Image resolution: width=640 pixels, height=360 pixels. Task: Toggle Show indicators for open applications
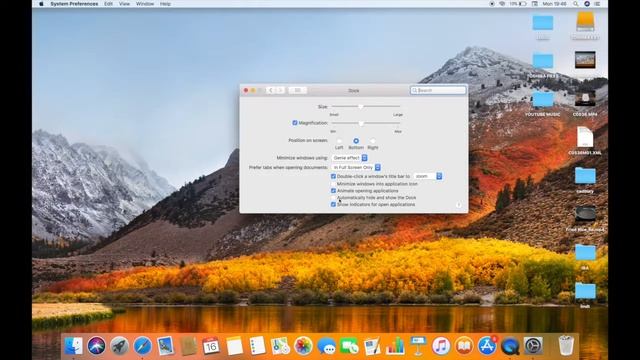pos(333,204)
